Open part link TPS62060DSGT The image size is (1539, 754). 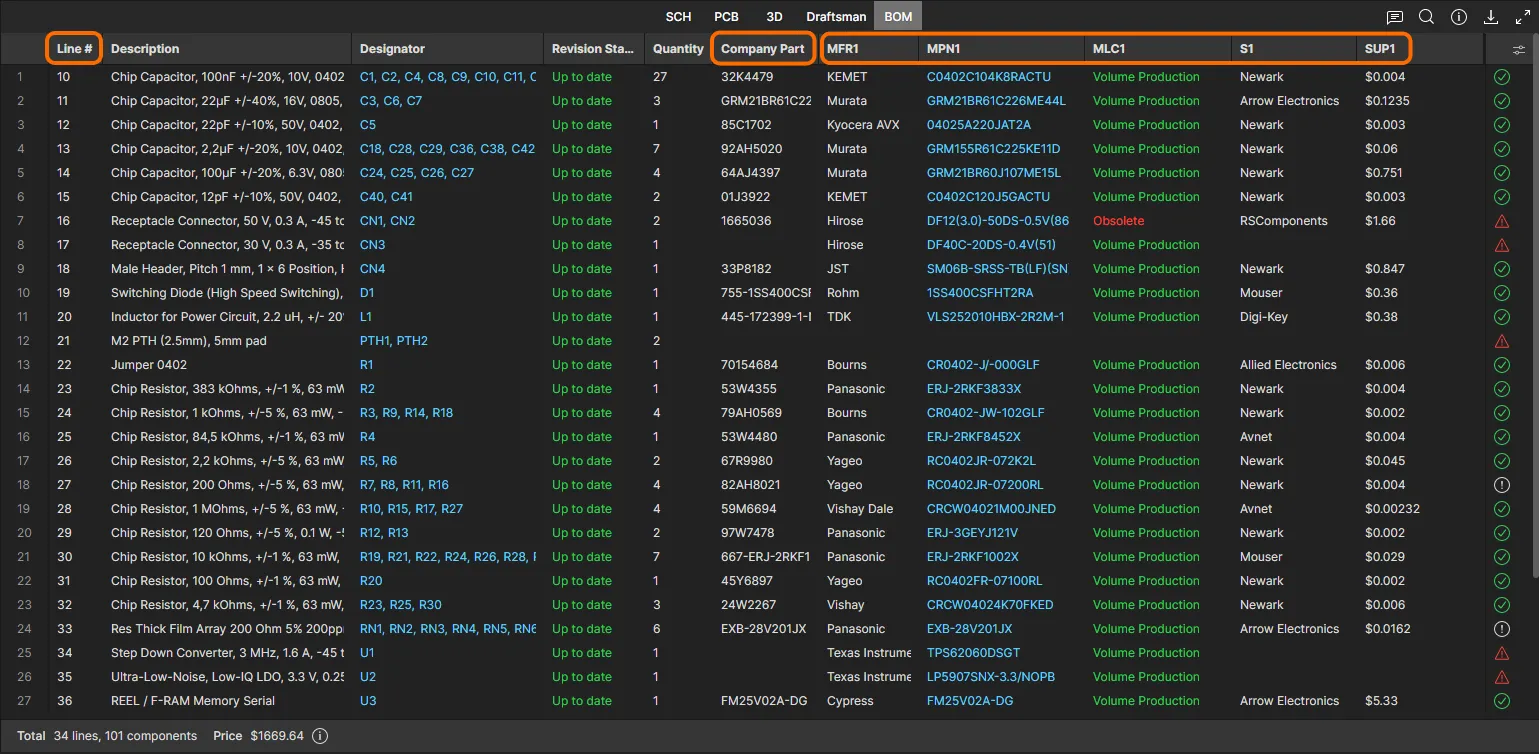[974, 653]
